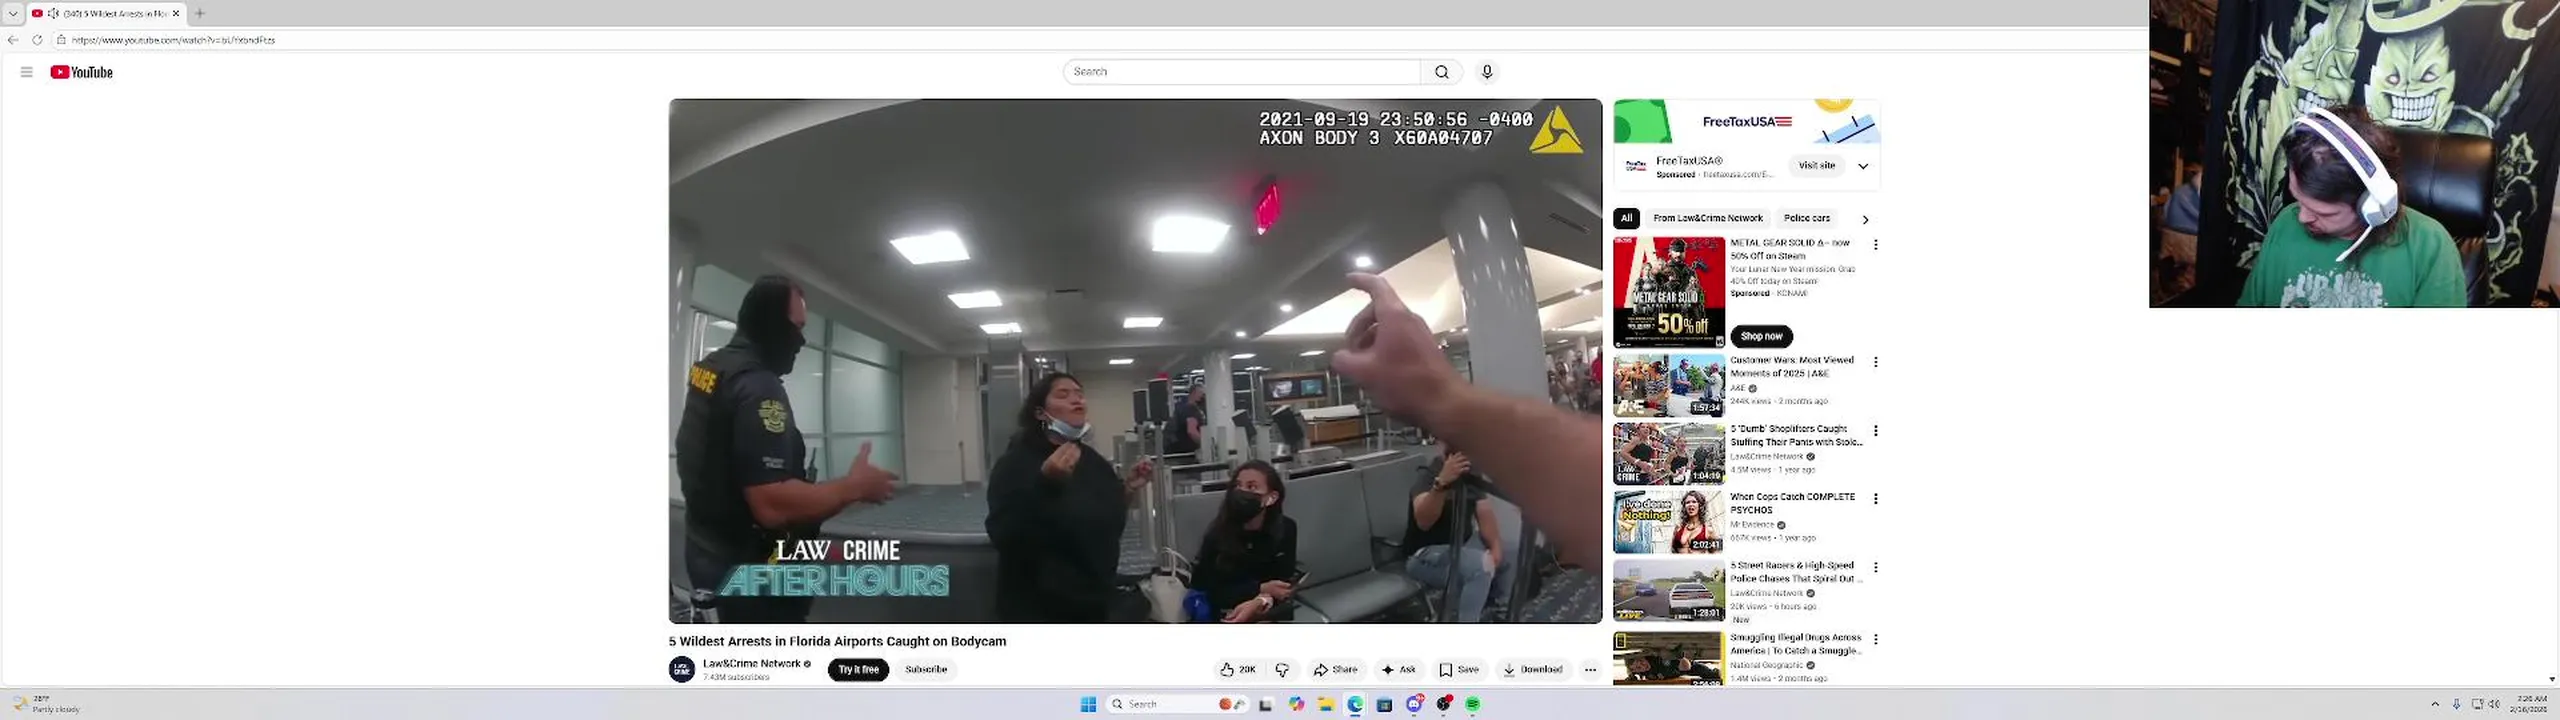This screenshot has width=2560, height=720.
Task: Open options for 'Smuggling Illegal Drugs' video
Action: (1875, 639)
